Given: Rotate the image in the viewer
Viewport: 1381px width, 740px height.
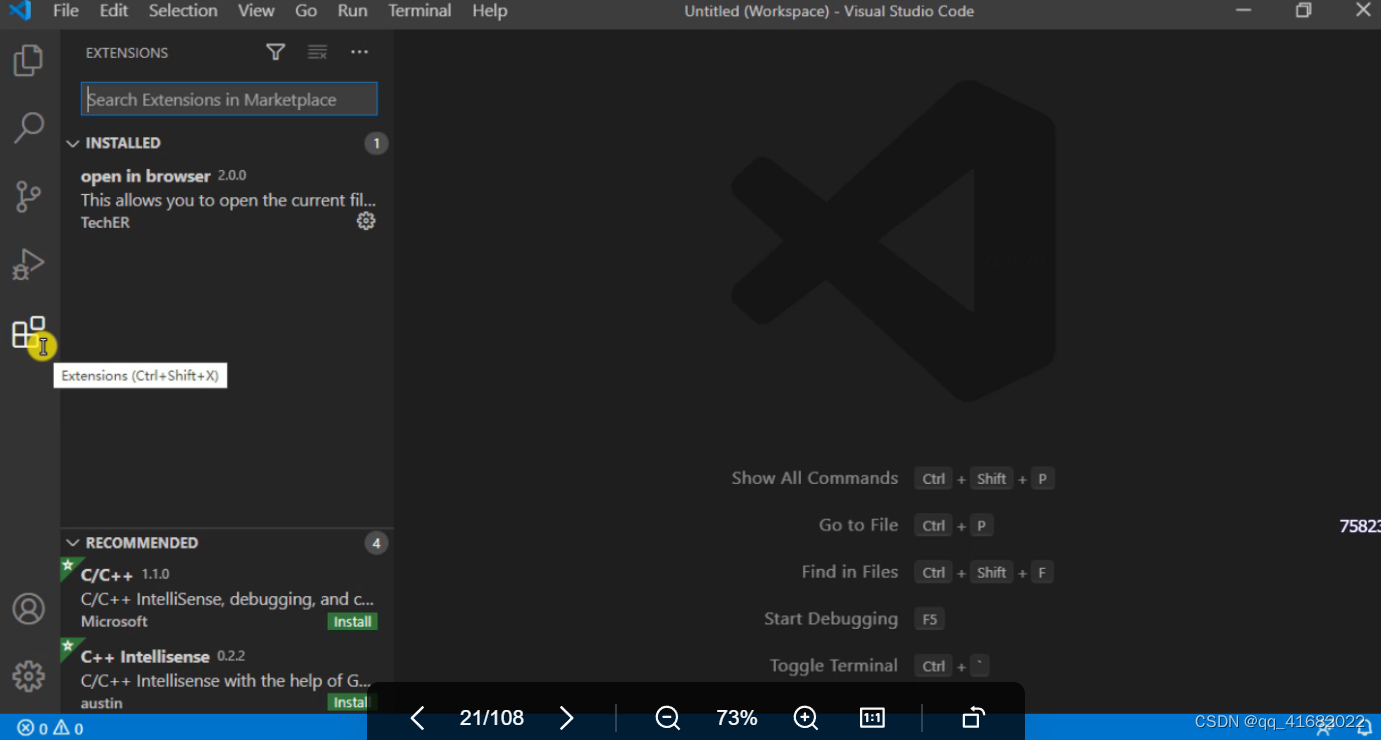Looking at the screenshot, I should click(973, 718).
